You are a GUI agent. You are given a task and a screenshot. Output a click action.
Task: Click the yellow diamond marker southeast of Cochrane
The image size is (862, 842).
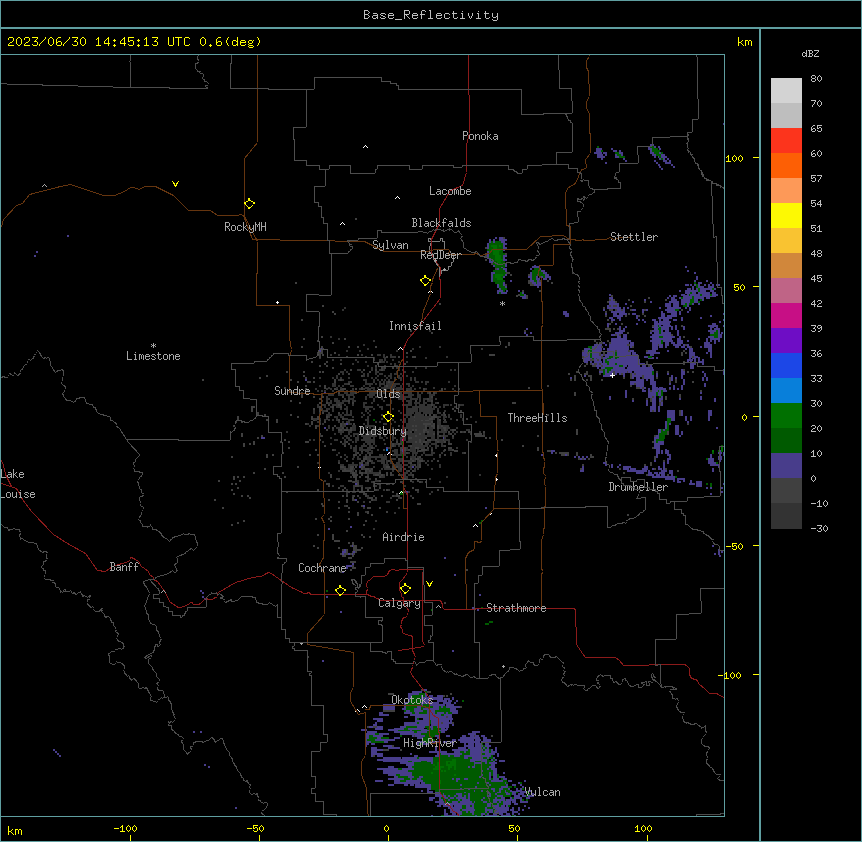coord(340,590)
